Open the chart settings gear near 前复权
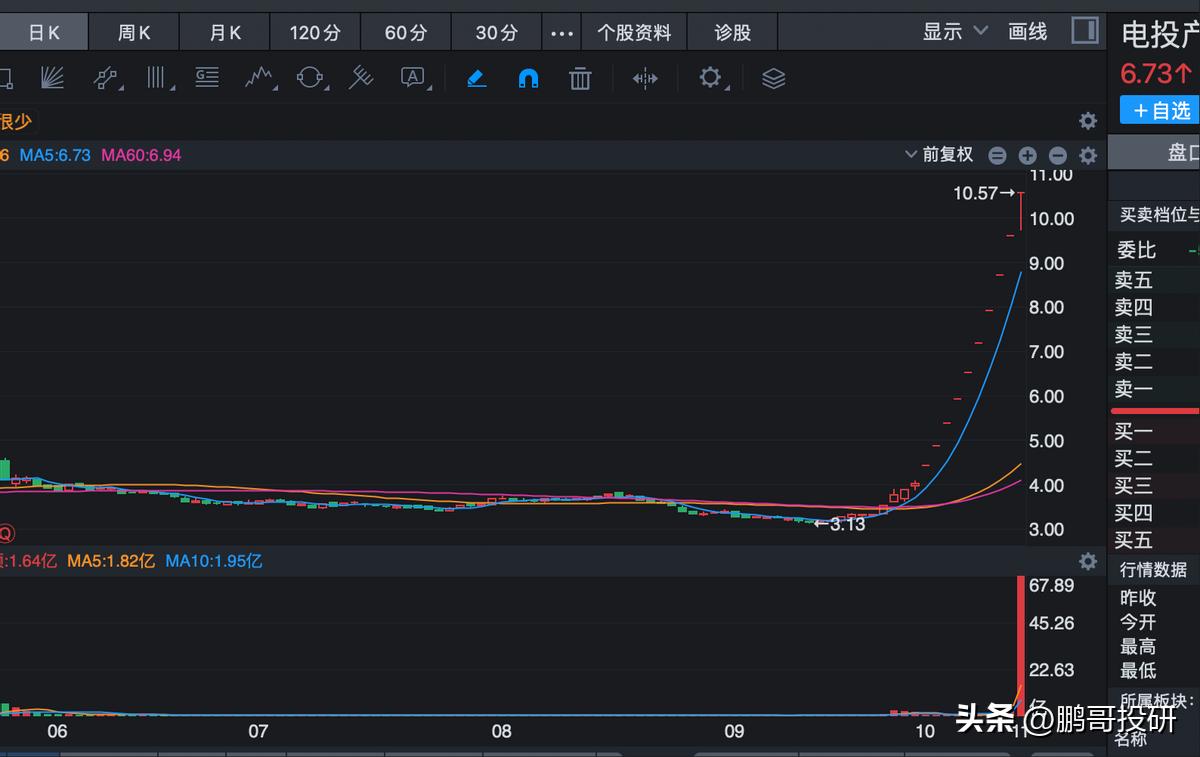The height and width of the screenshot is (757, 1200). pos(1088,155)
